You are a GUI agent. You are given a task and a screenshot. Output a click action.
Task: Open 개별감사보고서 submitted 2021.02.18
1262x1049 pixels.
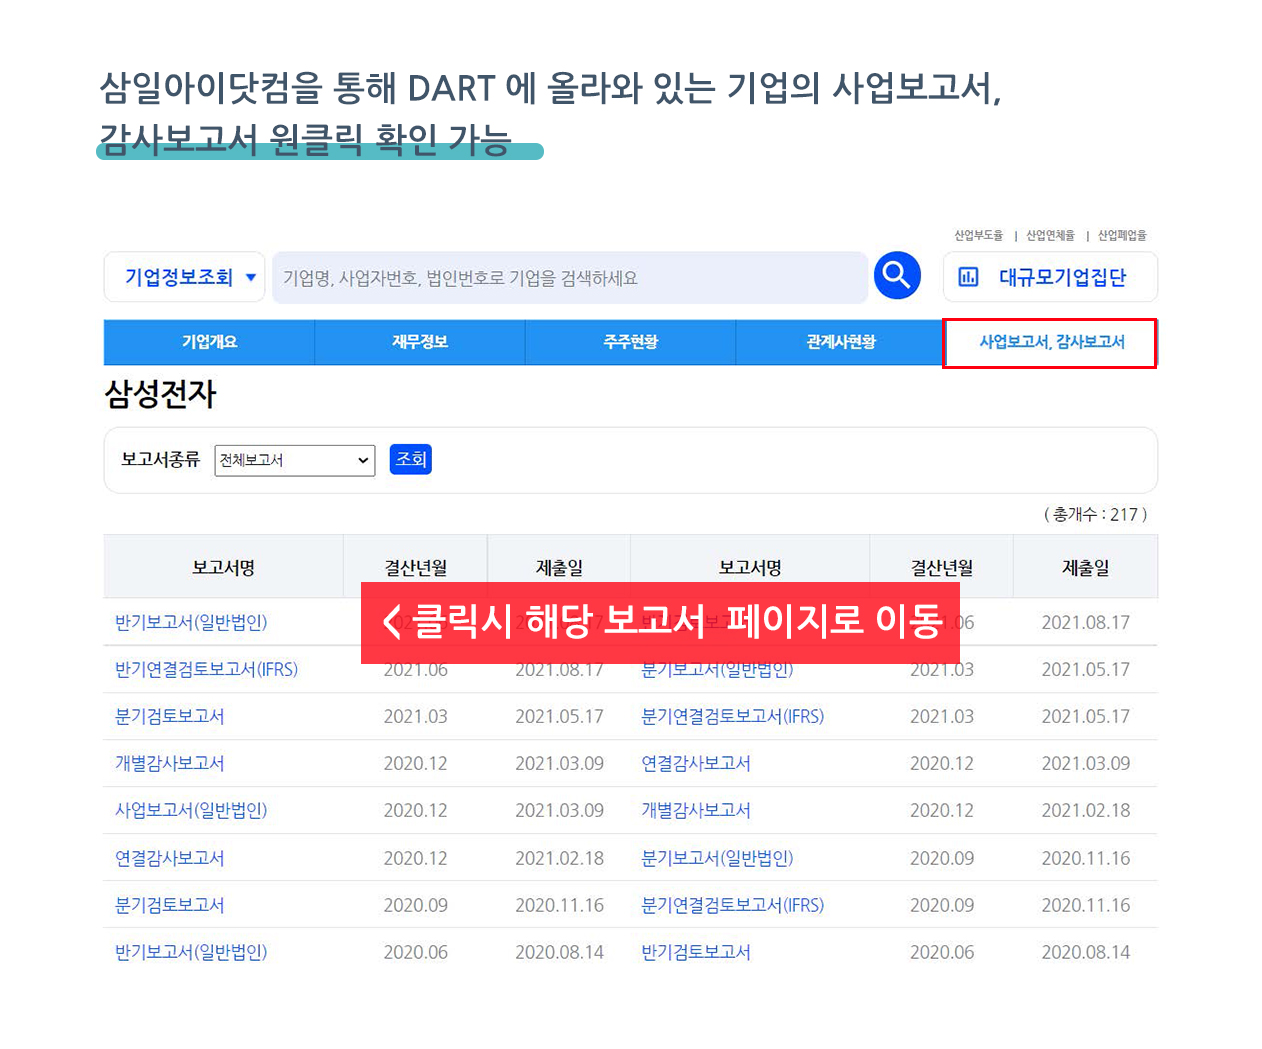[696, 810]
